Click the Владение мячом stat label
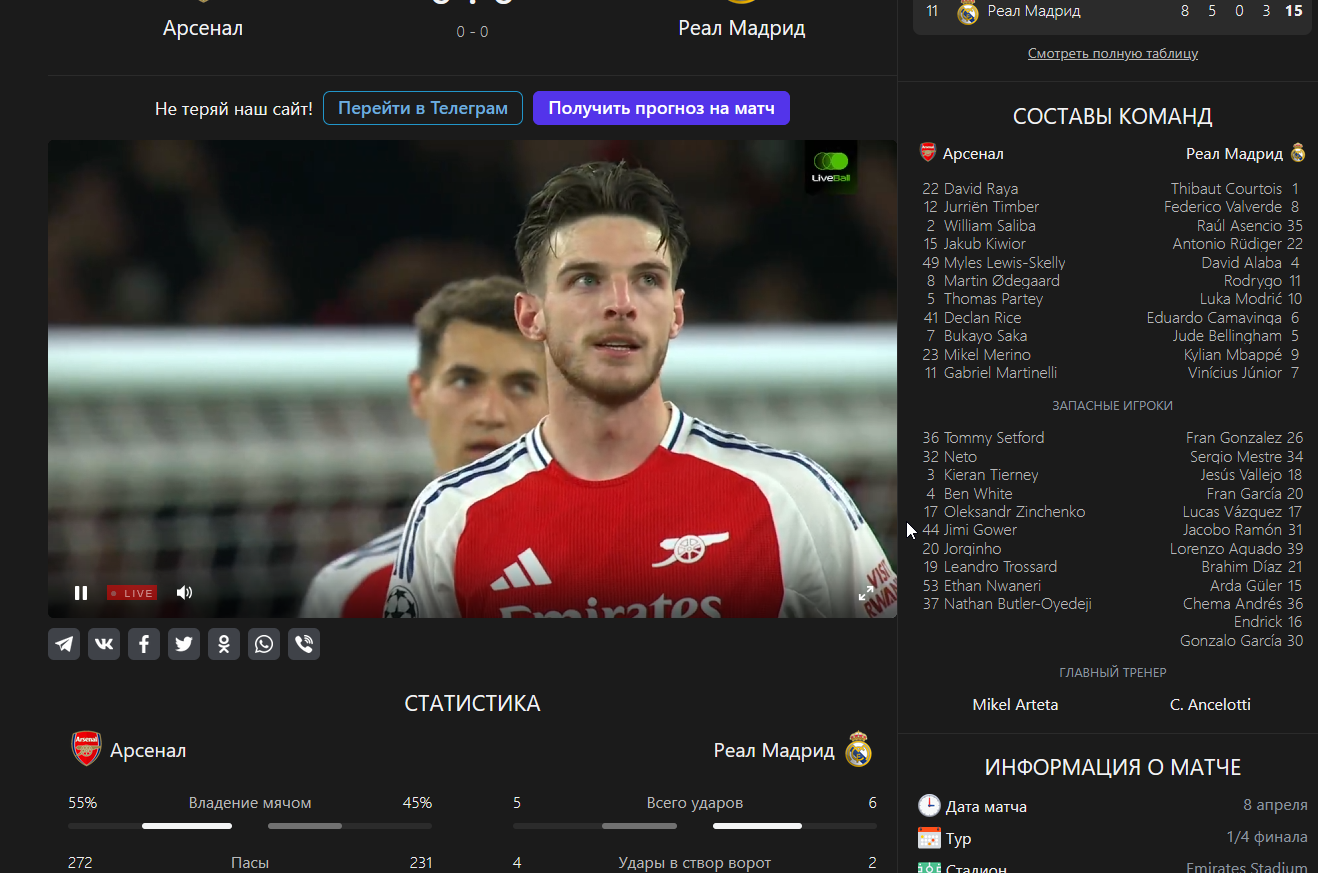 point(250,803)
